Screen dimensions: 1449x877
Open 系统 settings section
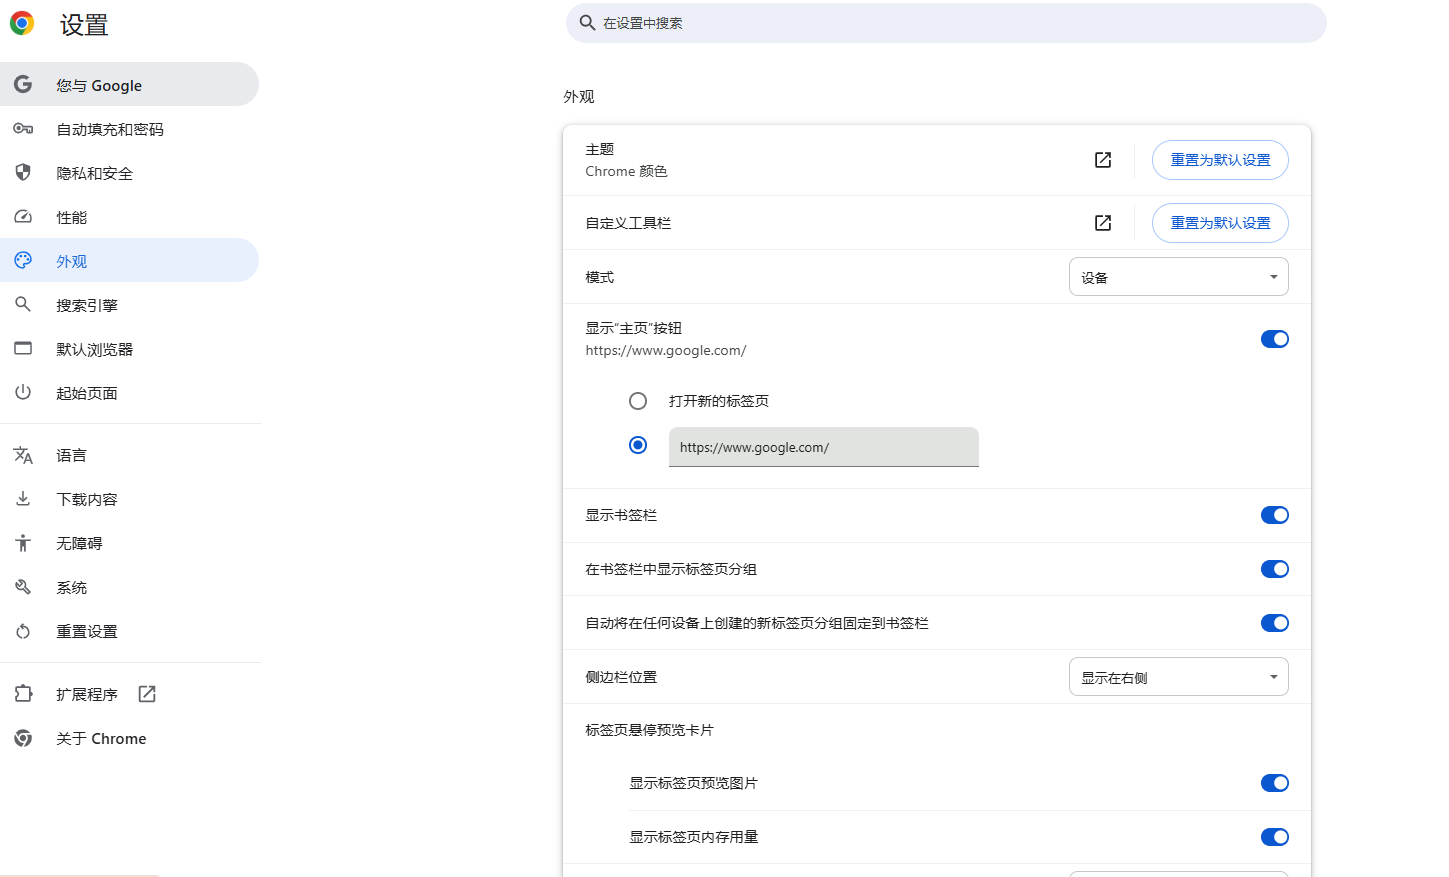click(x=129, y=587)
